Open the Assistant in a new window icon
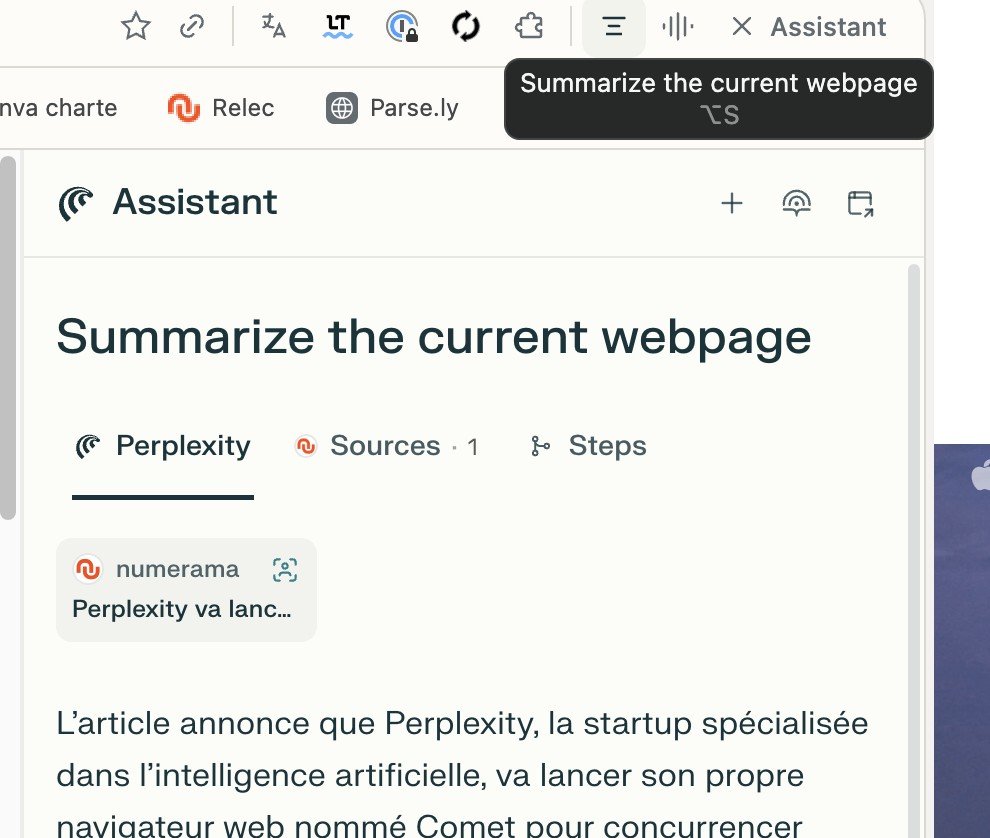The width and height of the screenshot is (990, 838). click(x=861, y=203)
